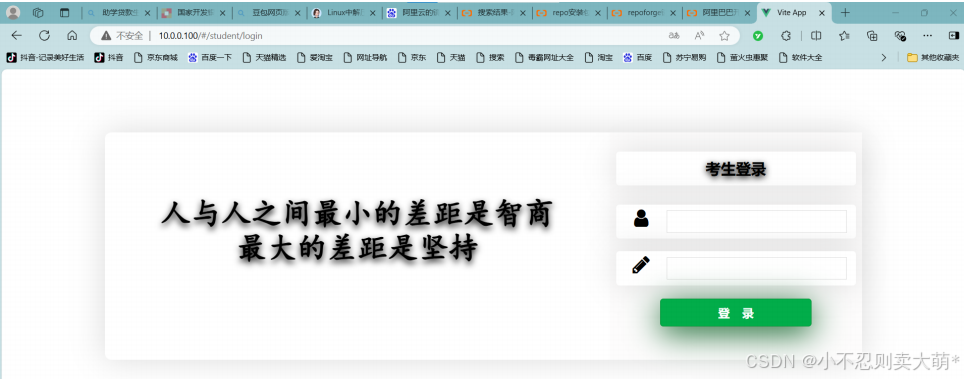This screenshot has height=379, width=964.
Task: Toggle the browser sidebar icon
Action: [954, 36]
